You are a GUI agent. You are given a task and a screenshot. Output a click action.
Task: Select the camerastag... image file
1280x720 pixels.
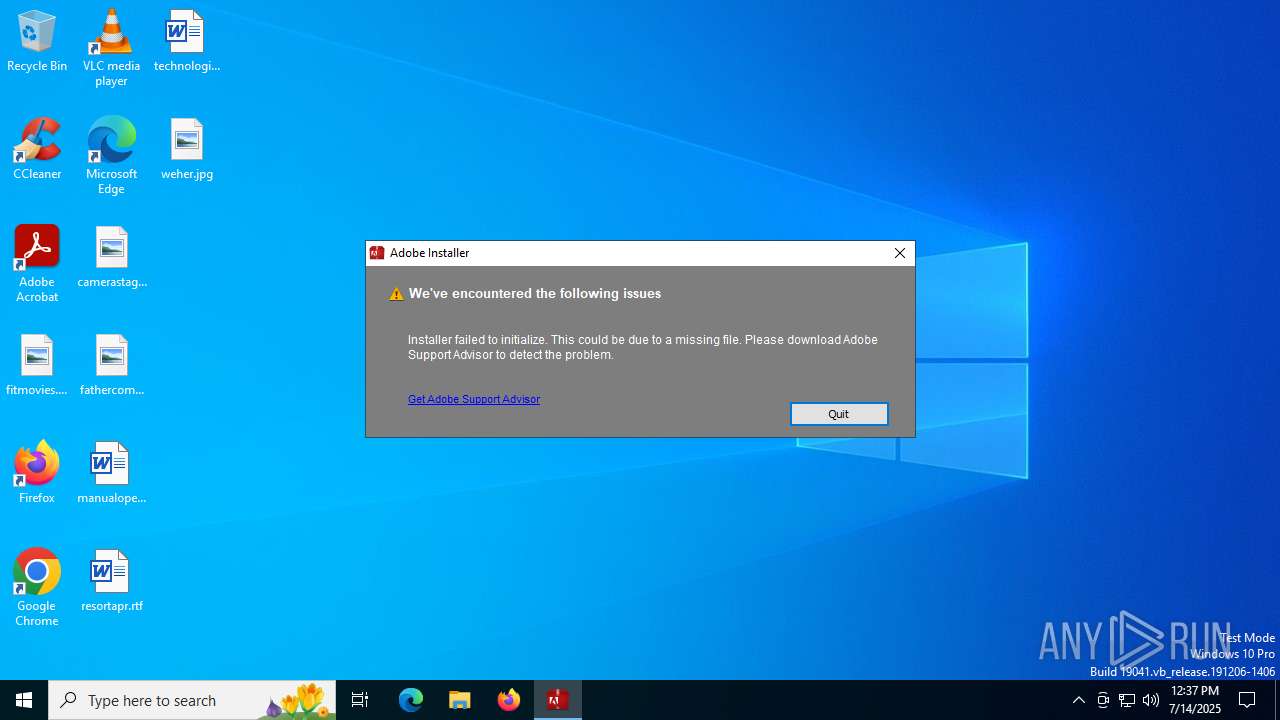[x=111, y=257]
